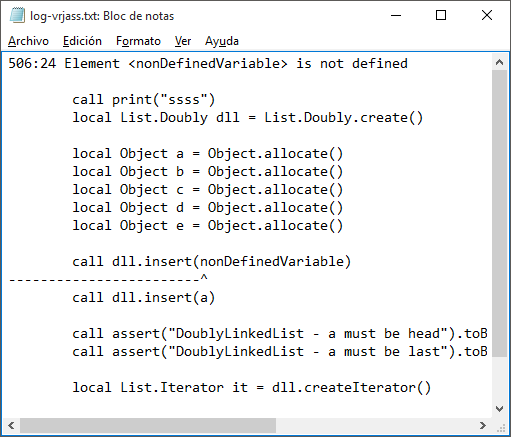This screenshot has height=437, width=511.
Task: Click the resize grip in bottom corner
Action: click(500, 427)
